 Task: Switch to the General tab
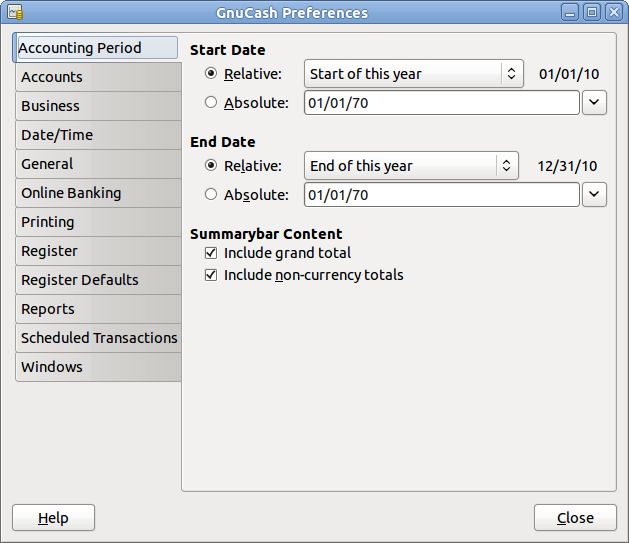[98, 164]
